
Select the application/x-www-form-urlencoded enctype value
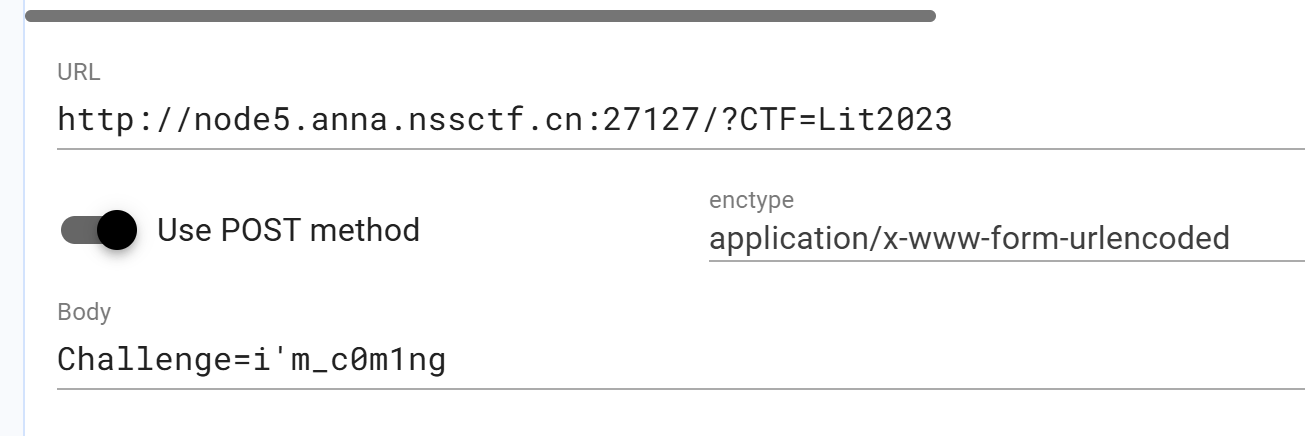[x=969, y=239]
